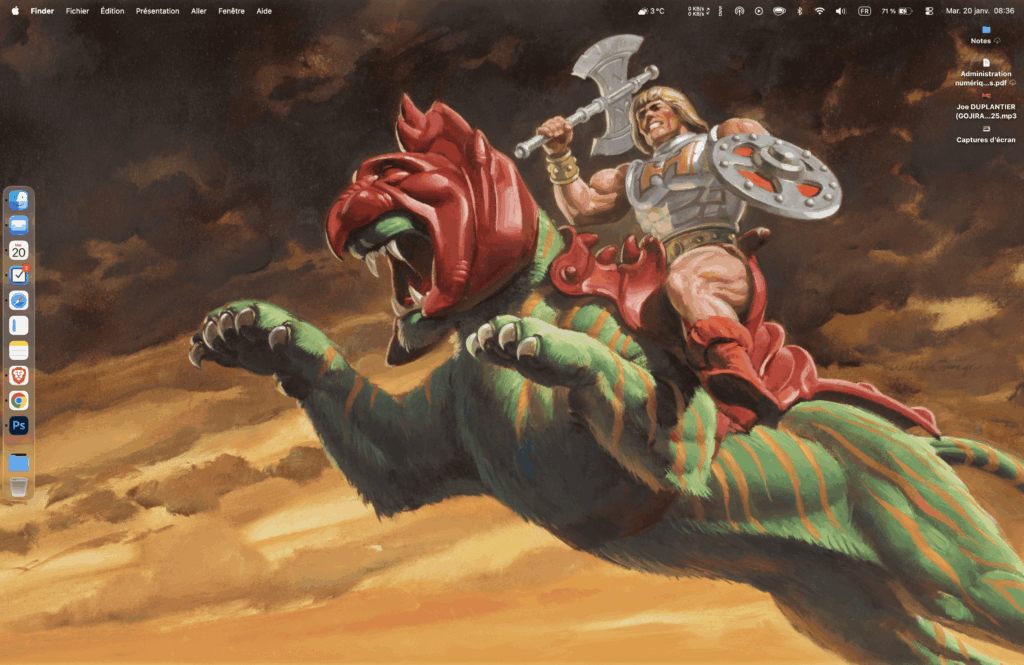Open the Présentation menu
The width and height of the screenshot is (1024, 665).
click(157, 11)
